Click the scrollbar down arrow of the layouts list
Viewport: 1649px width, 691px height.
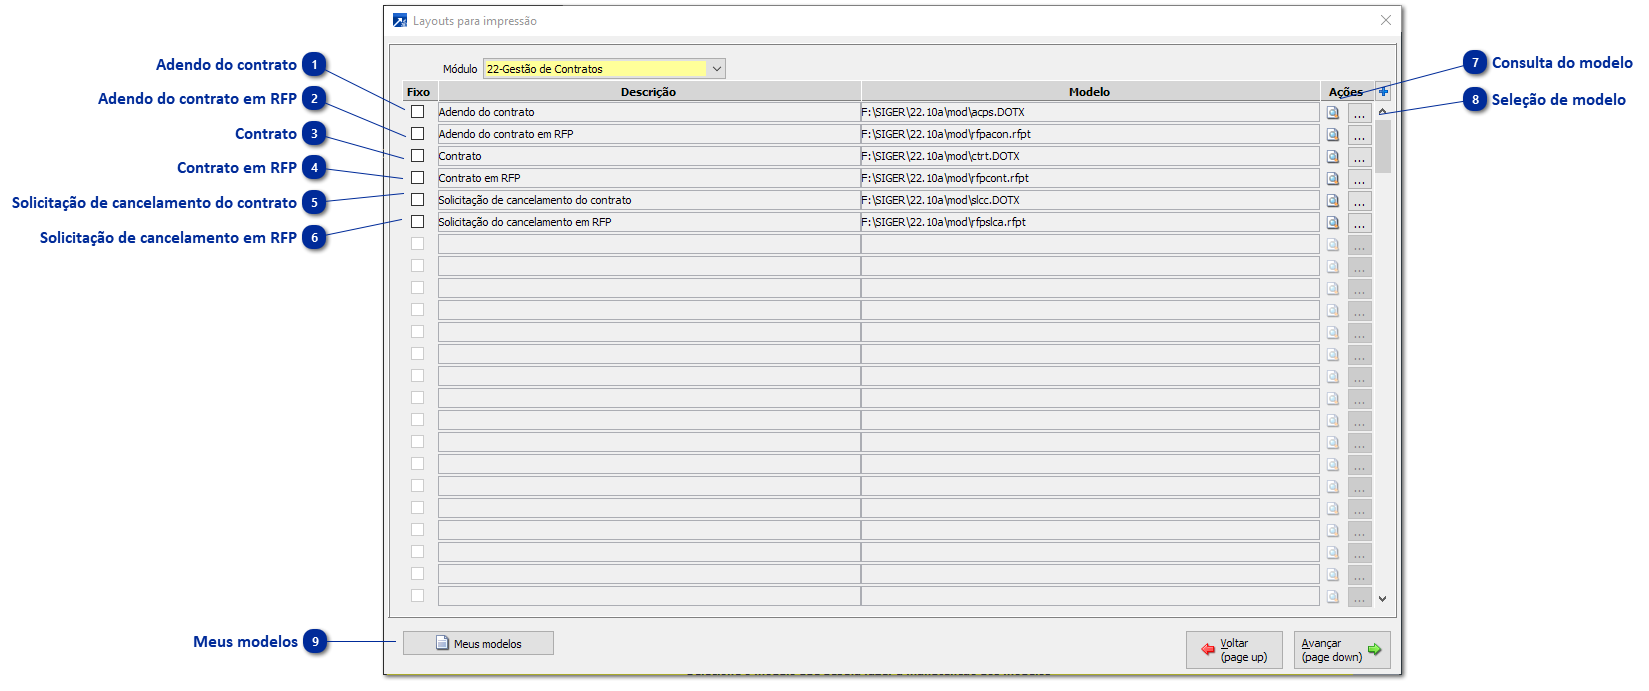1383,599
